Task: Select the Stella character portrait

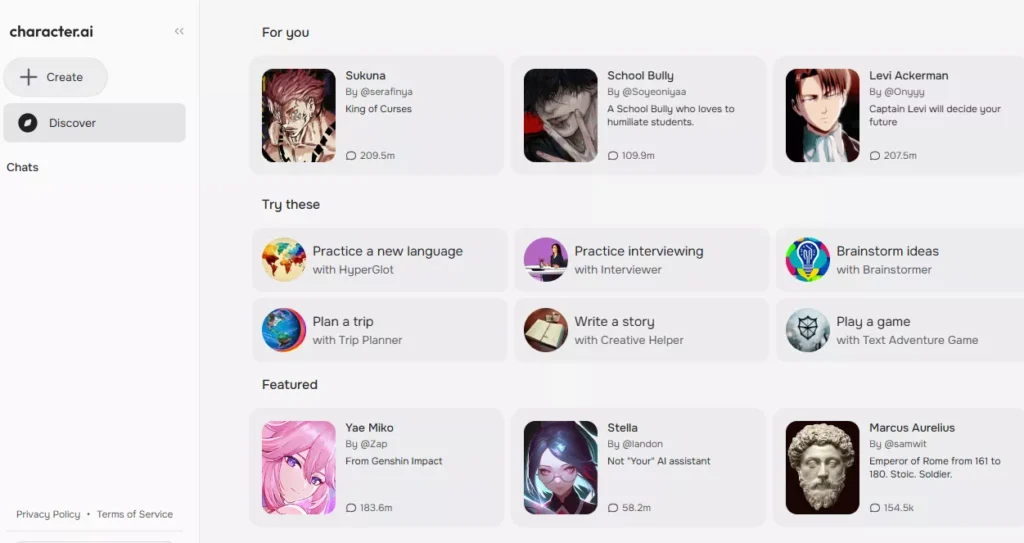Action: [x=560, y=467]
